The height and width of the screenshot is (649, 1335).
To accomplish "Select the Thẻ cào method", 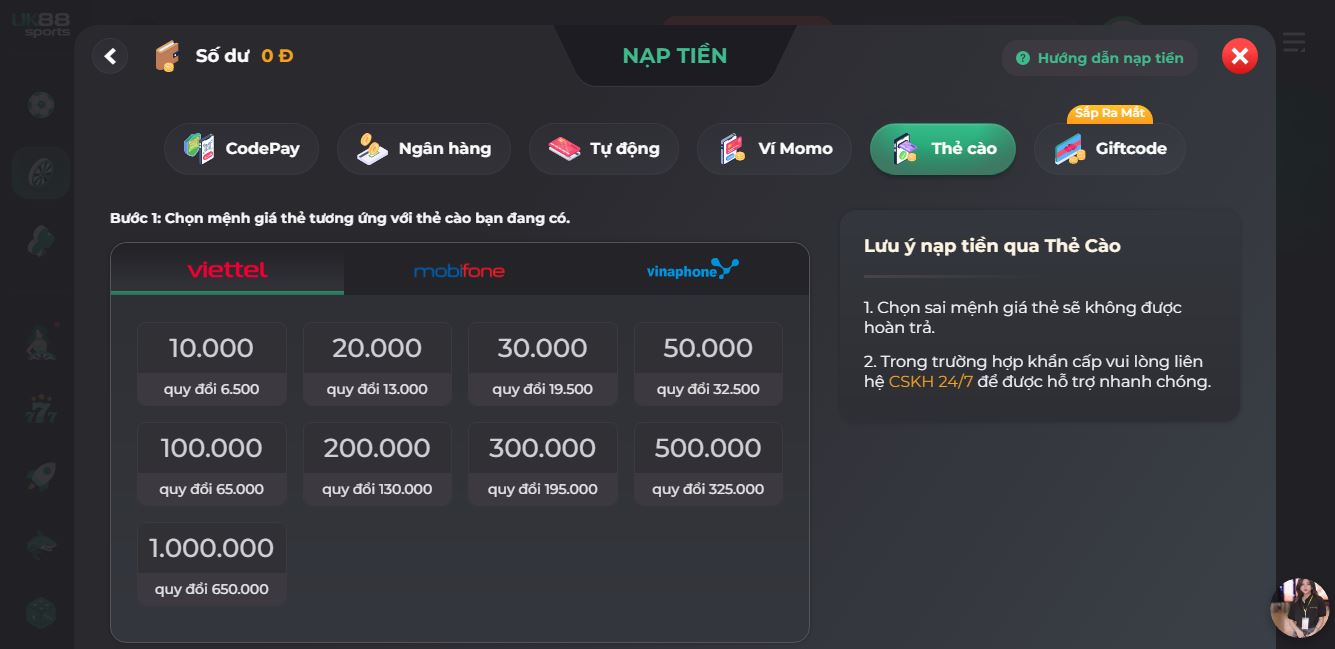I will pyautogui.click(x=943, y=149).
